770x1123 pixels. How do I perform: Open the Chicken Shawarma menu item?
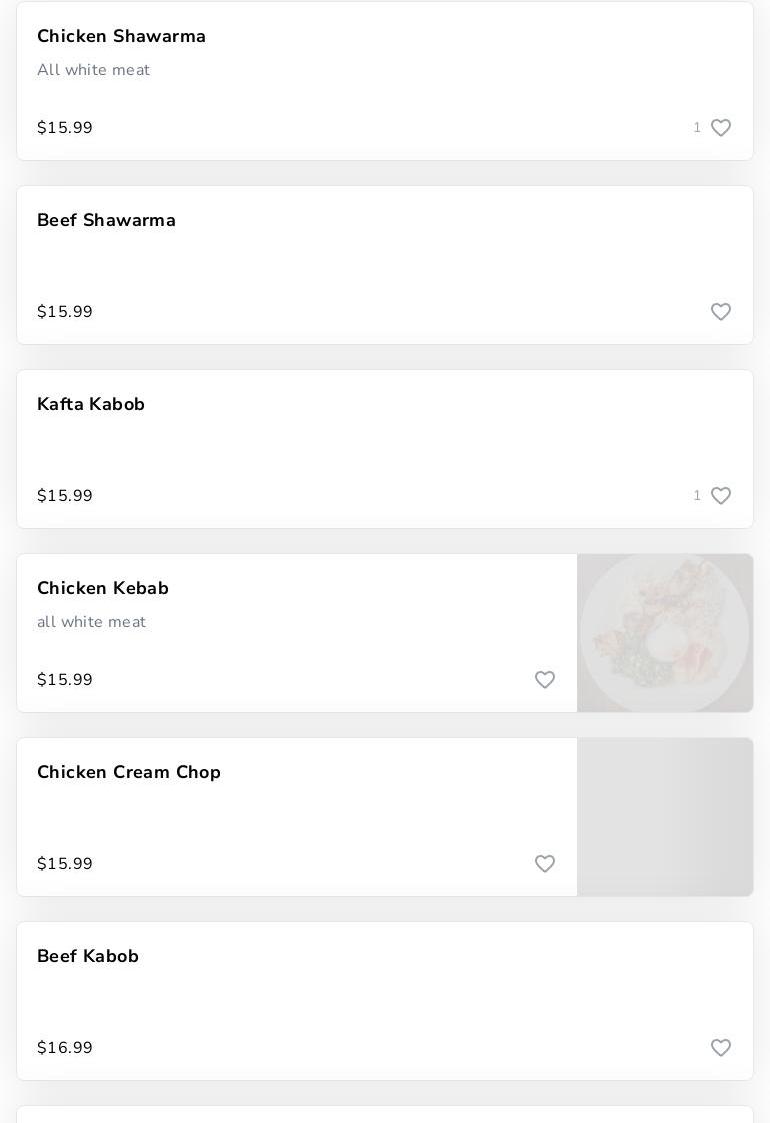121,37
